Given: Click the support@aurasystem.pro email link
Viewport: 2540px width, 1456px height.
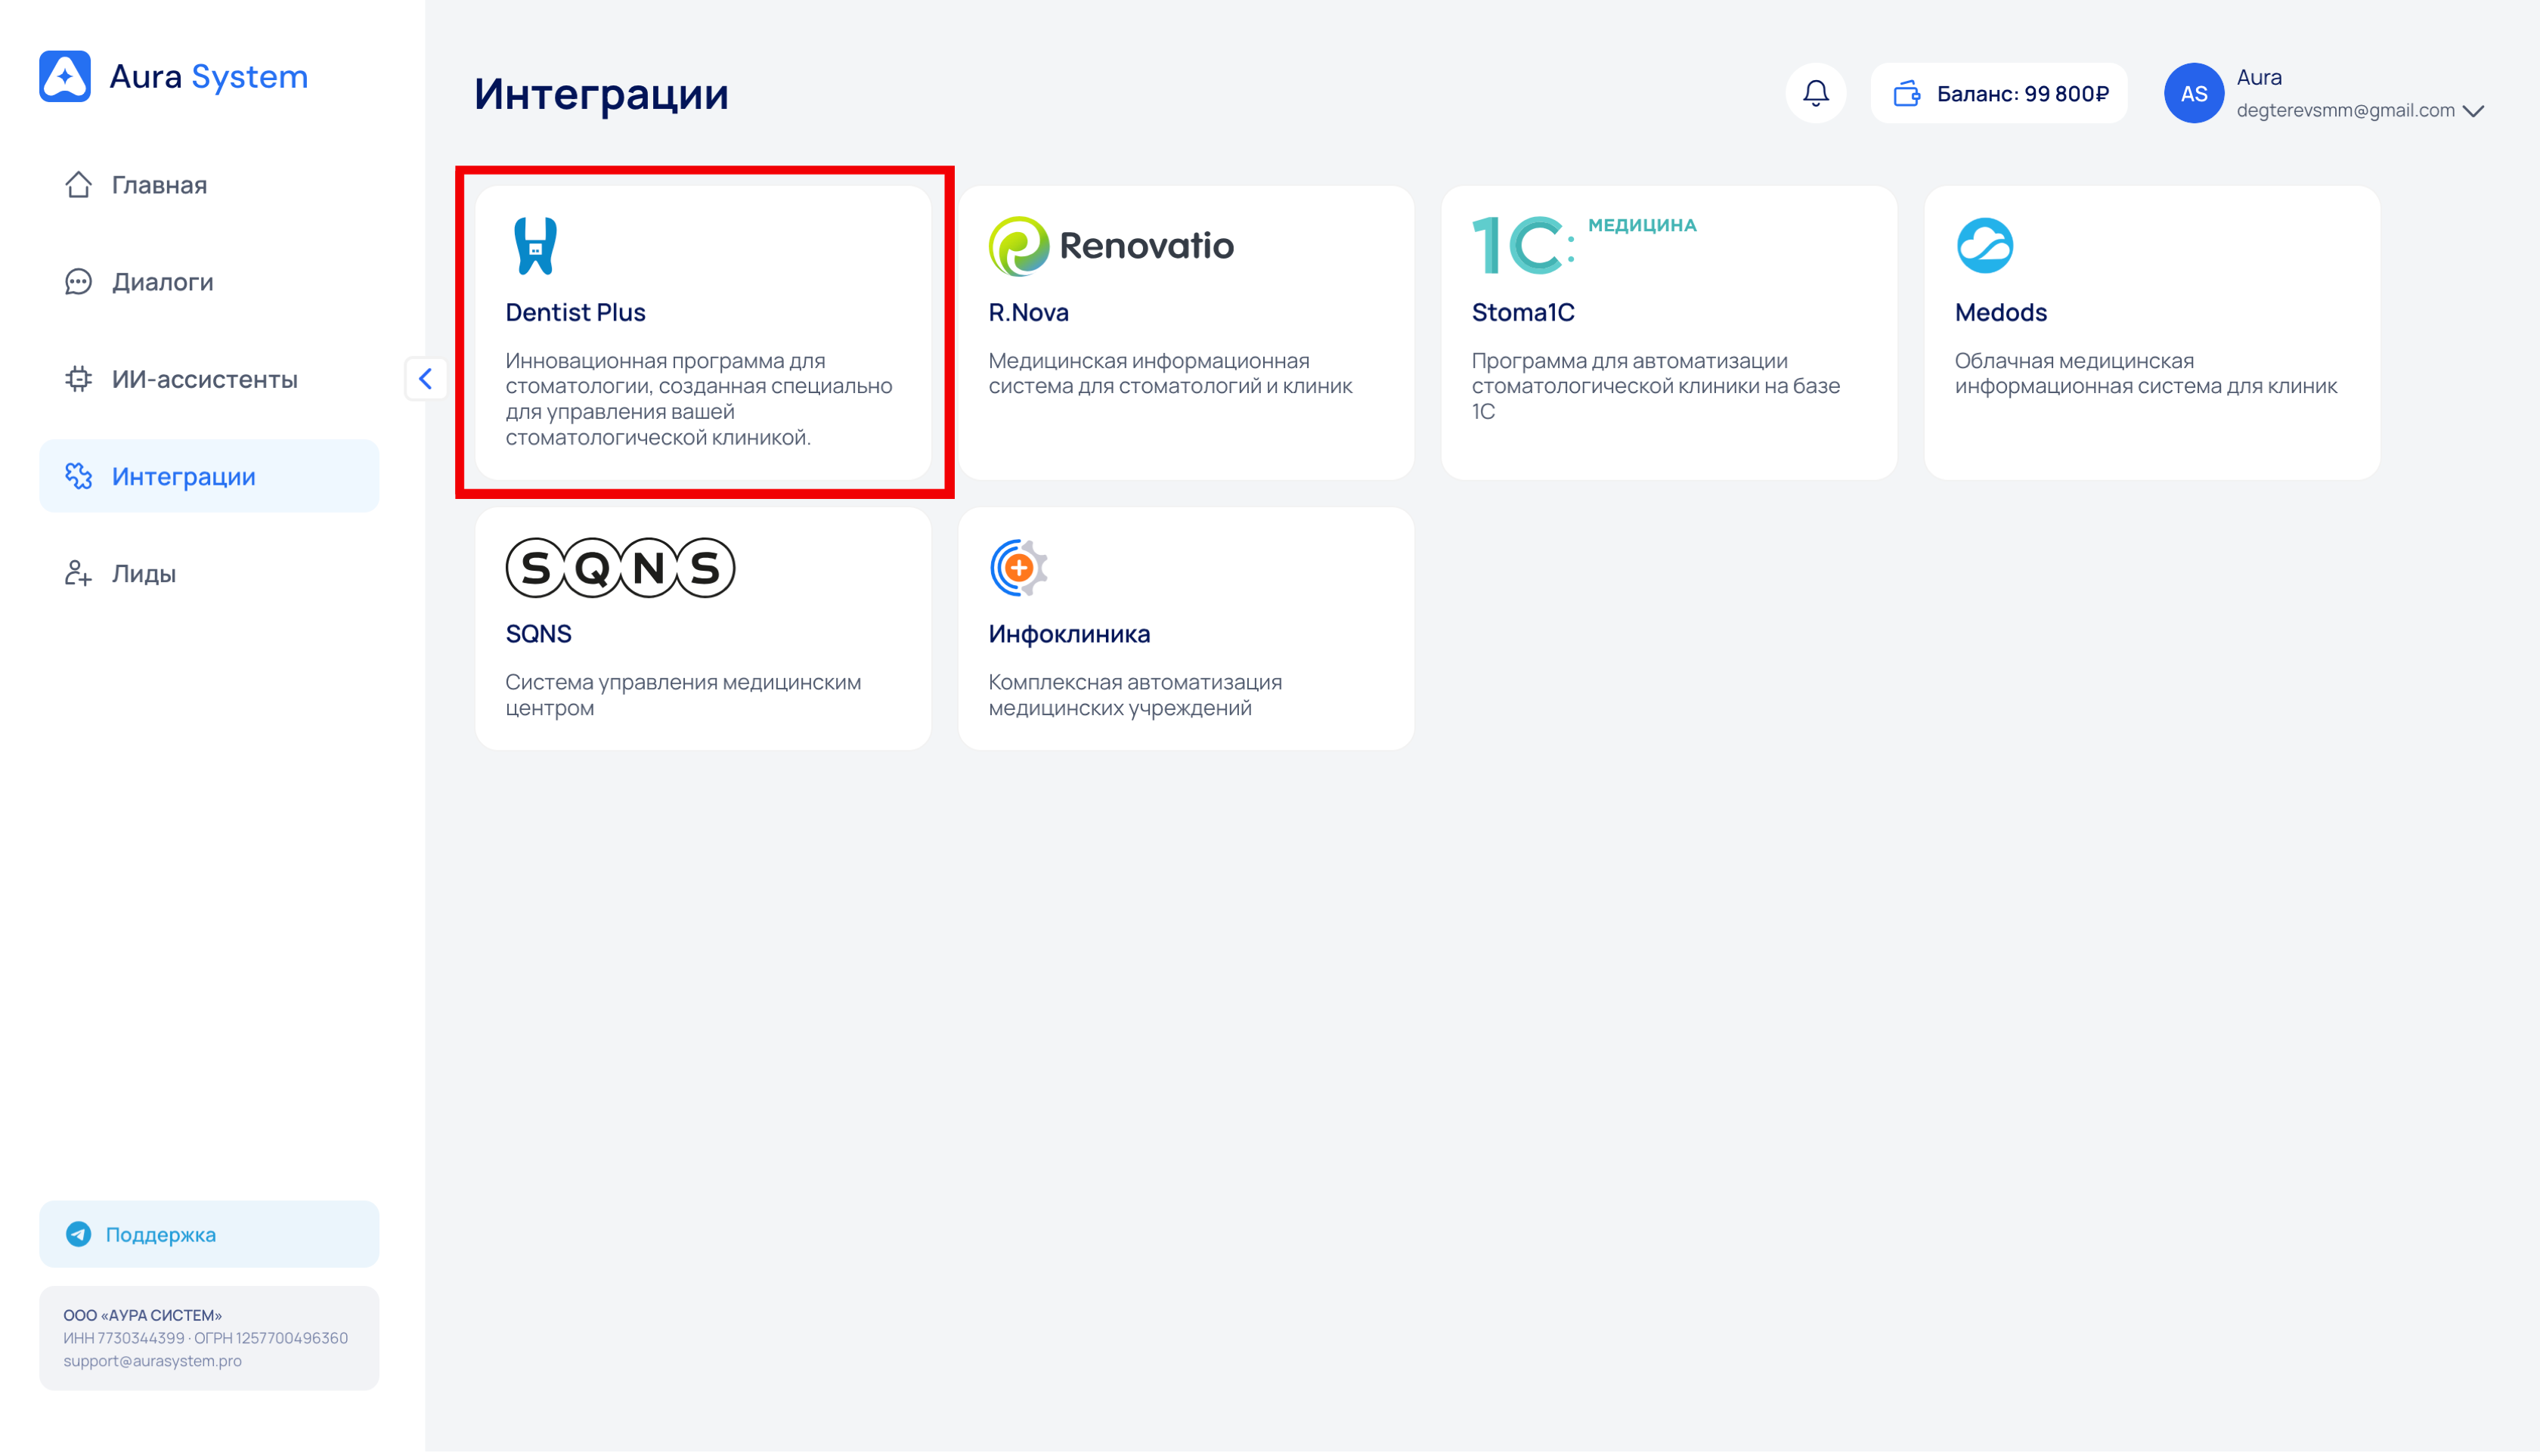Looking at the screenshot, I should pos(152,1361).
